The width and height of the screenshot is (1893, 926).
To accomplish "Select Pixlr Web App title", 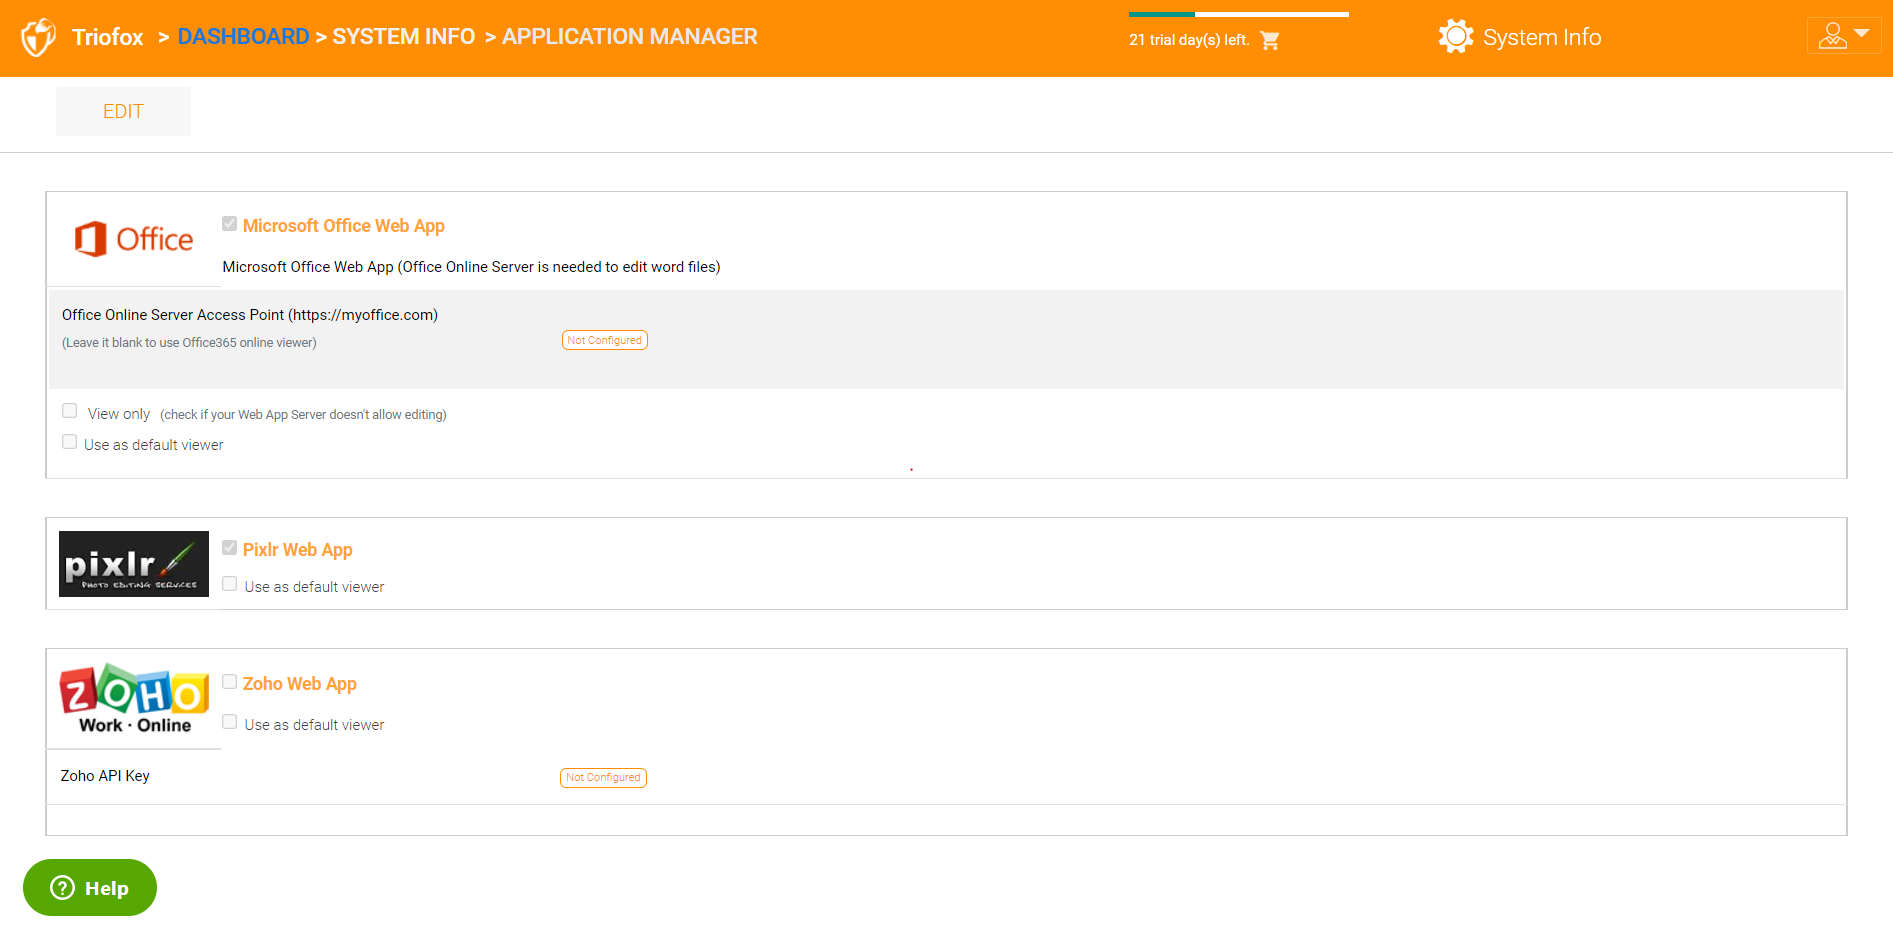I will tap(297, 550).
